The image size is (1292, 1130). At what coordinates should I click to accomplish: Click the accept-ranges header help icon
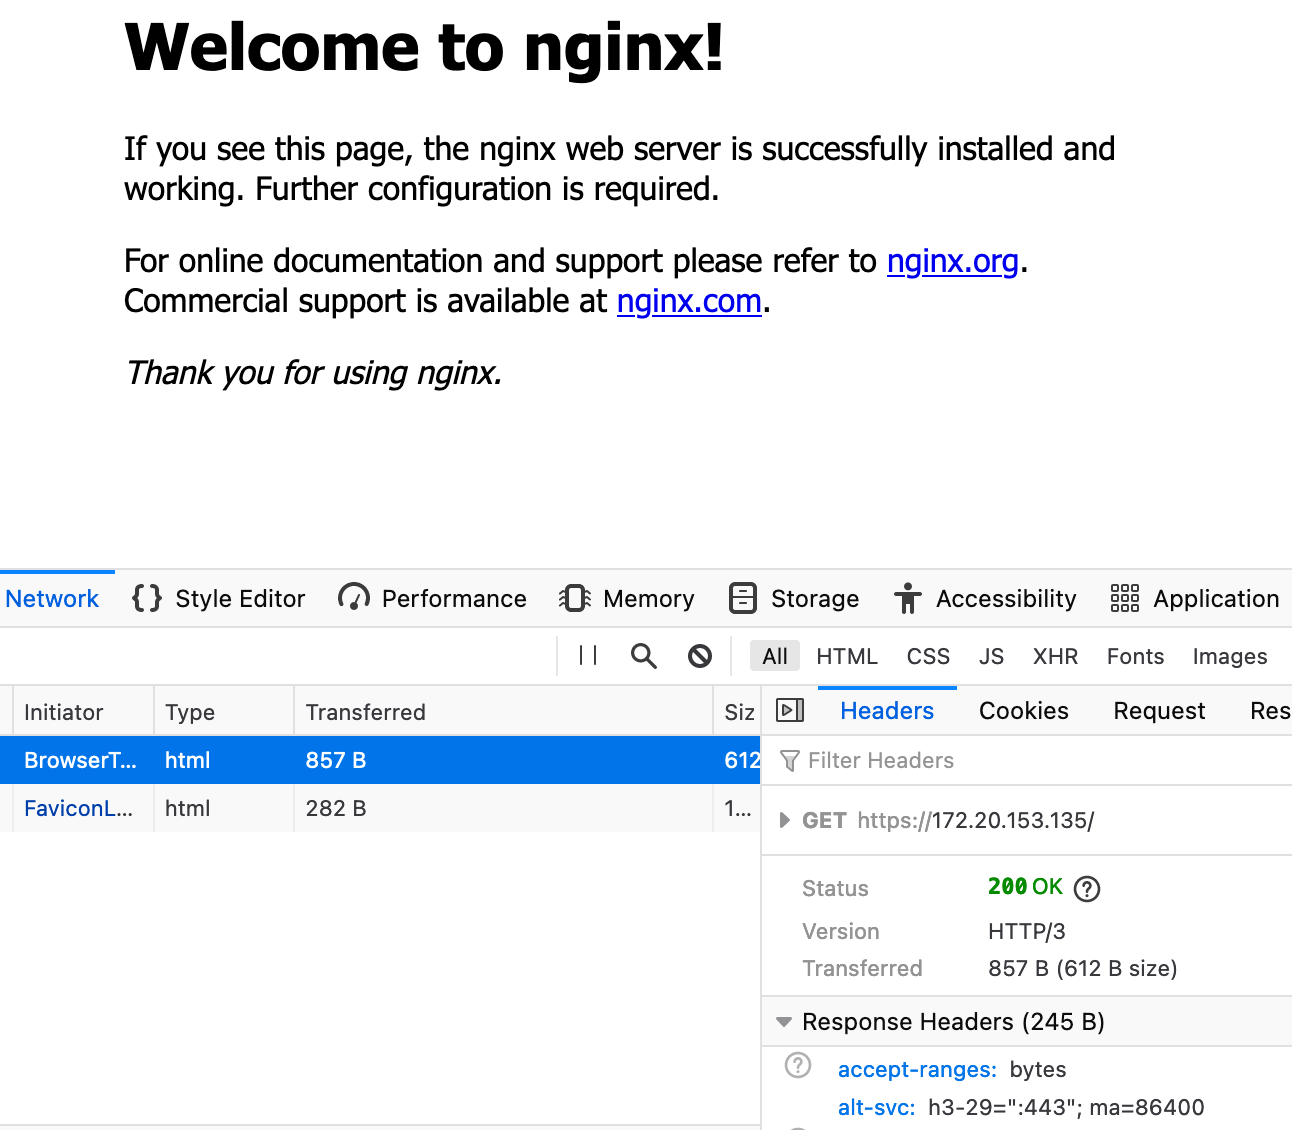pyautogui.click(x=798, y=1065)
